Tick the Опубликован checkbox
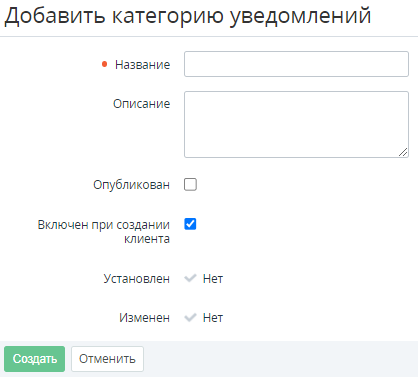Viewport: 418px width, 377px height. [x=190, y=184]
